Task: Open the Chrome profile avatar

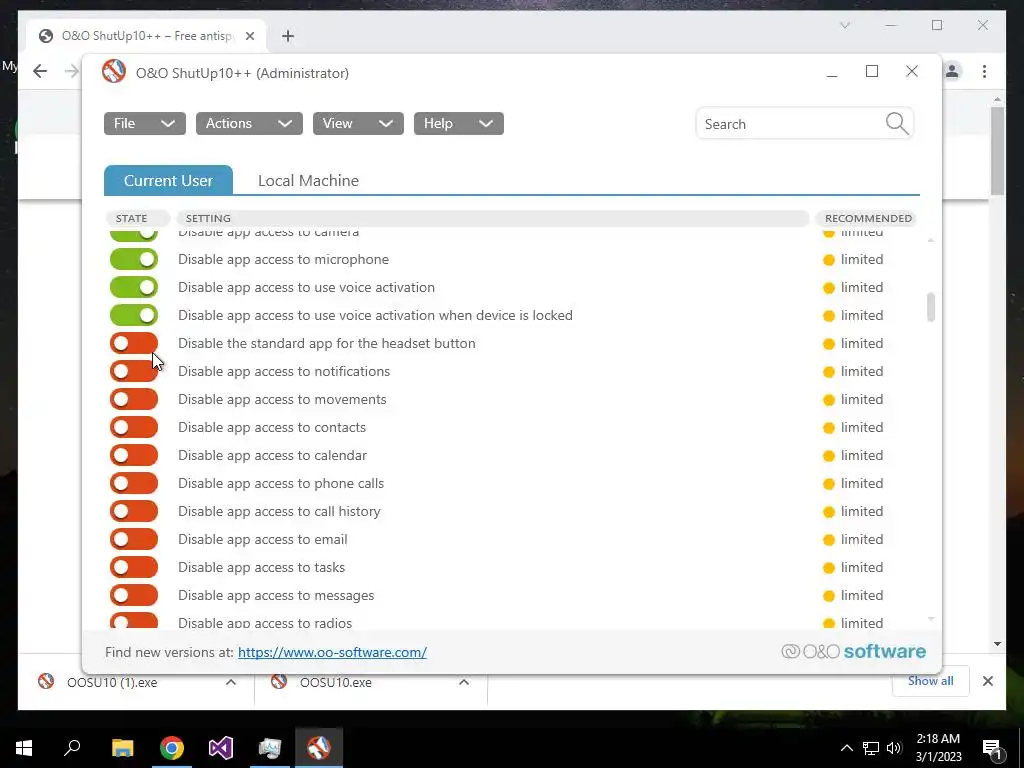Action: (x=952, y=71)
